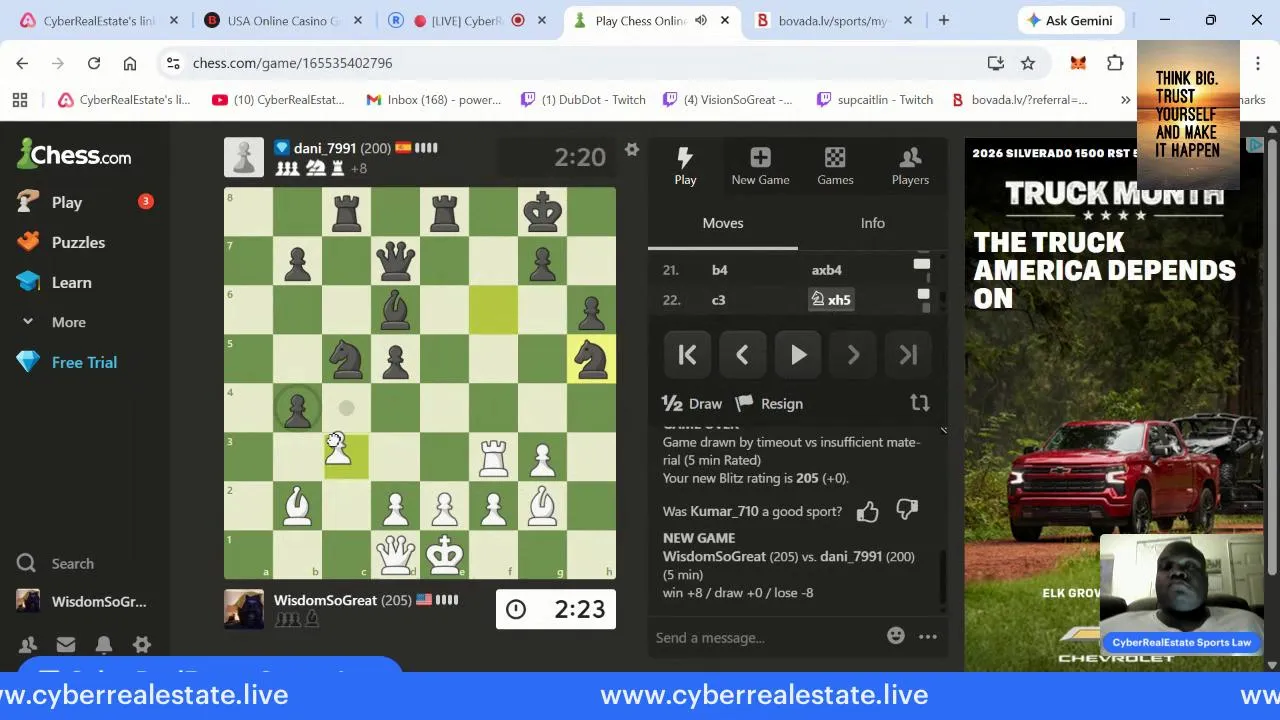Viewport: 1280px width, 720px height.
Task: Click the white queen on d1
Action: point(395,554)
